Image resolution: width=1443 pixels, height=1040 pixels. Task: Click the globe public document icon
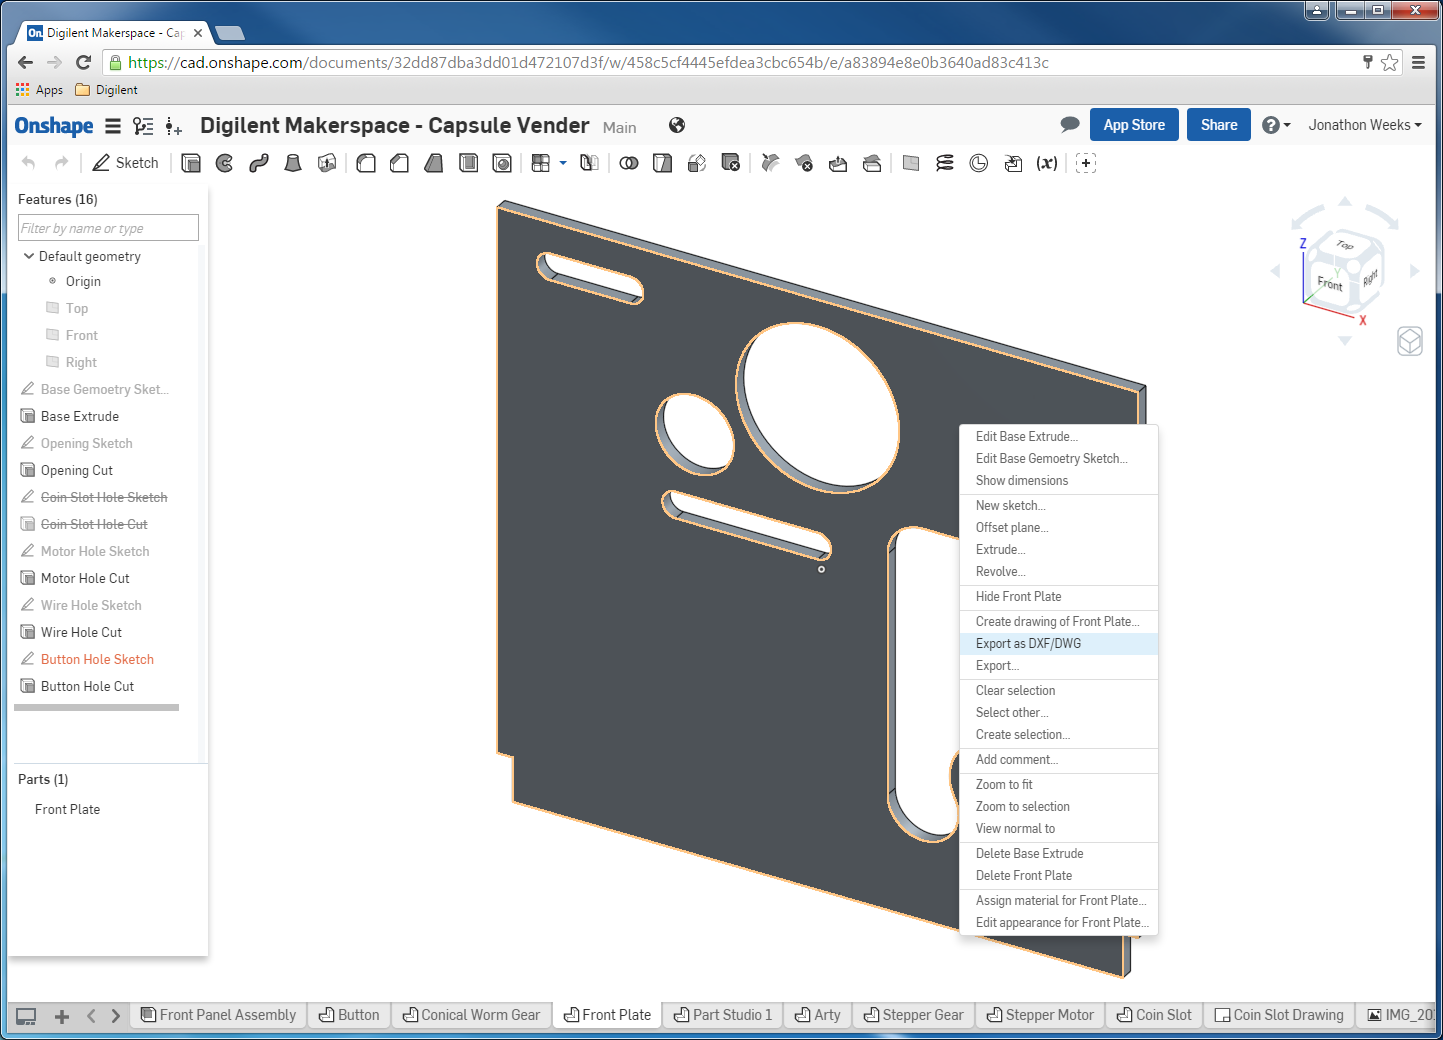click(677, 125)
